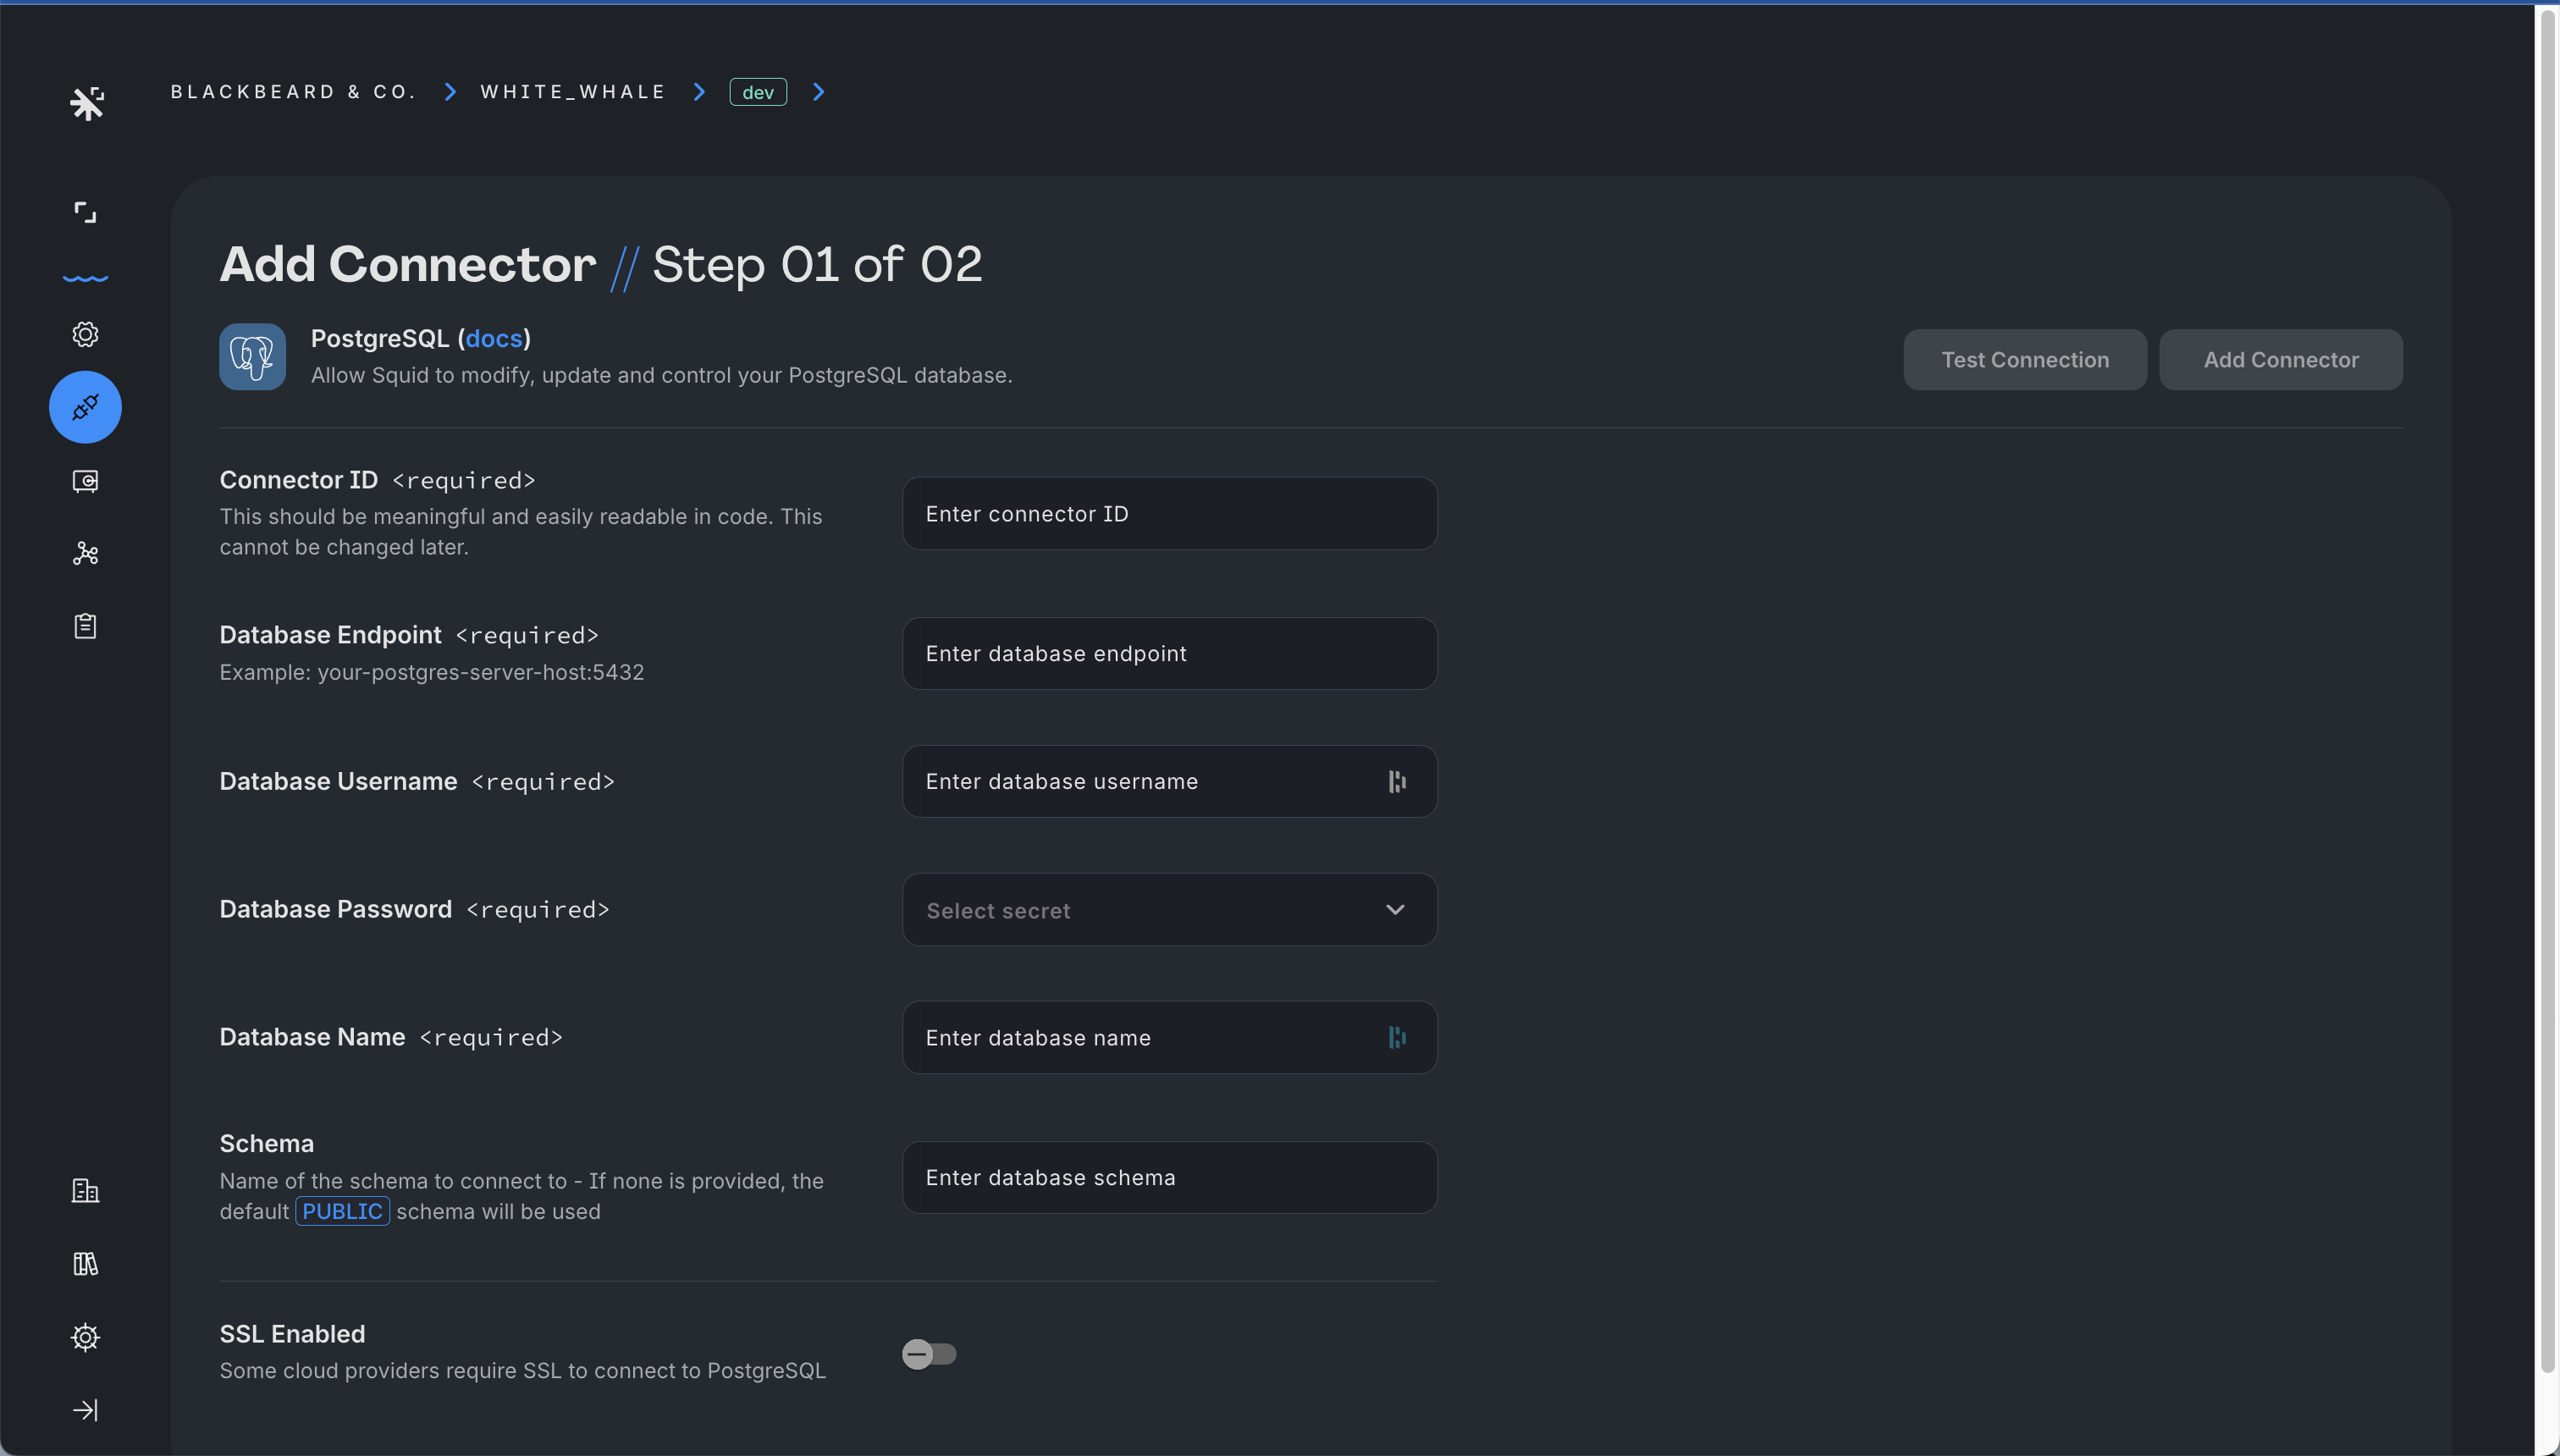The image size is (2560, 1456).
Task: Focus the Enter database endpoint field
Action: coord(1170,653)
